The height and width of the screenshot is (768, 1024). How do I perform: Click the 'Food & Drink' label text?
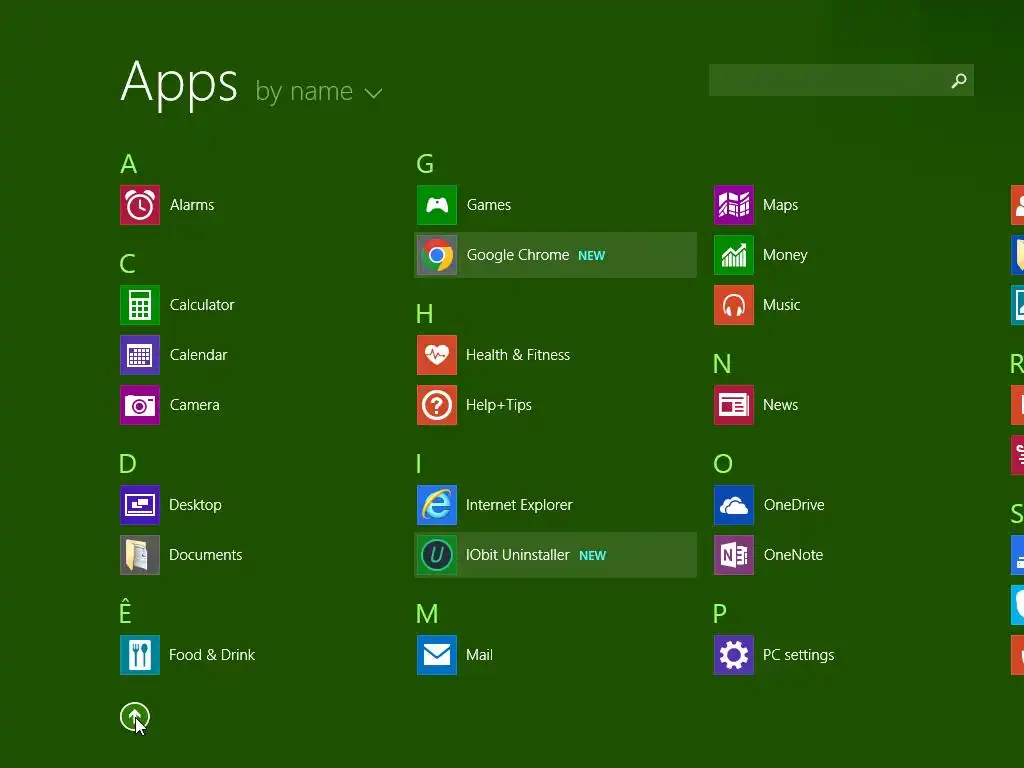point(212,655)
